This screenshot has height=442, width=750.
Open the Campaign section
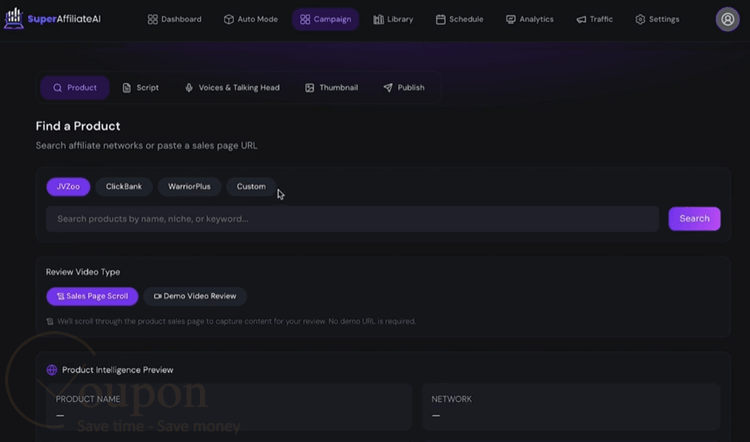[x=325, y=20]
